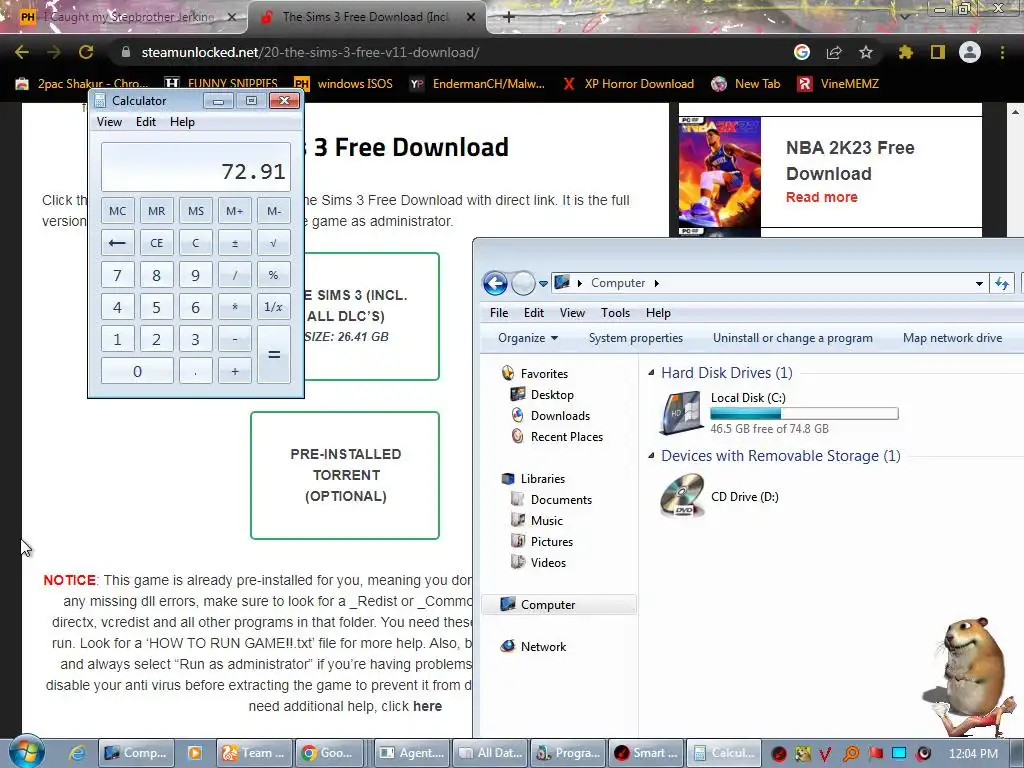
Task: Click Map network drive in Explorer
Action: click(x=952, y=338)
